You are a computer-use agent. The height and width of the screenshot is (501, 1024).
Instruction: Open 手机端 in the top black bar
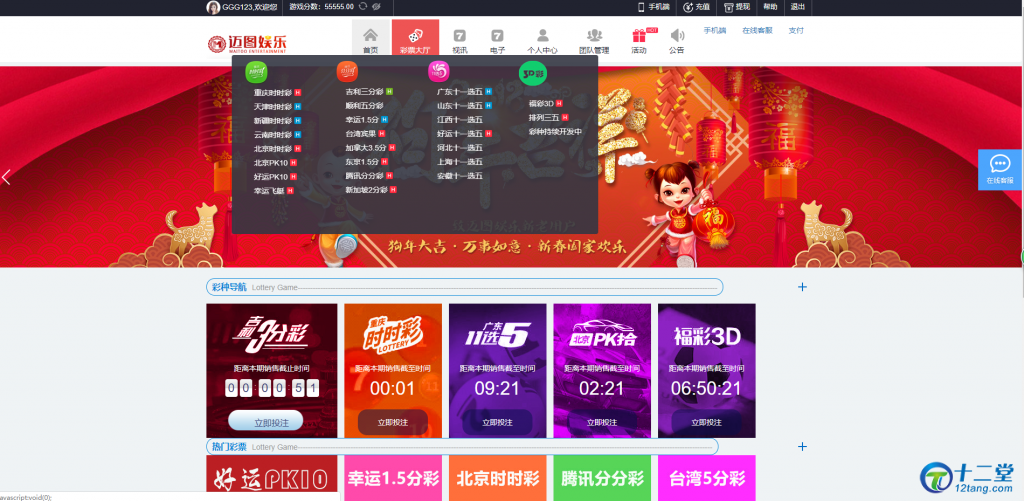pos(654,7)
